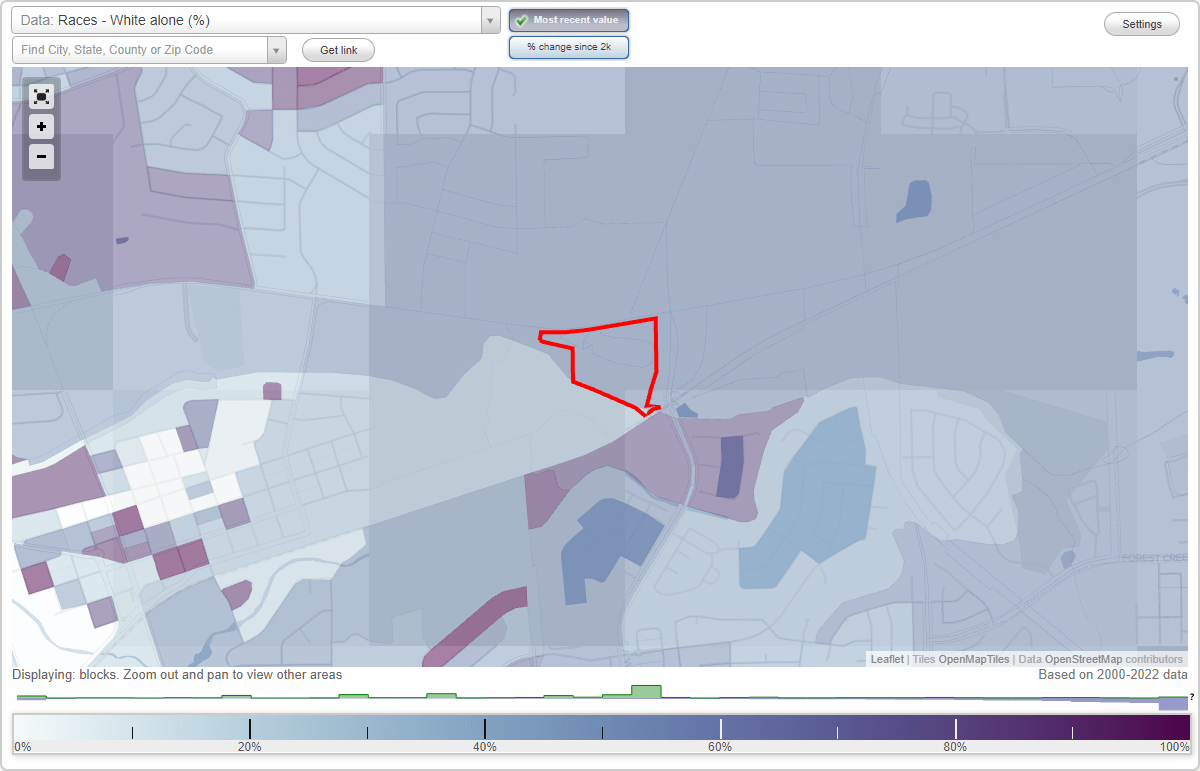This screenshot has height=771, width=1200.
Task: Enable the Most recent value option
Action: click(569, 20)
